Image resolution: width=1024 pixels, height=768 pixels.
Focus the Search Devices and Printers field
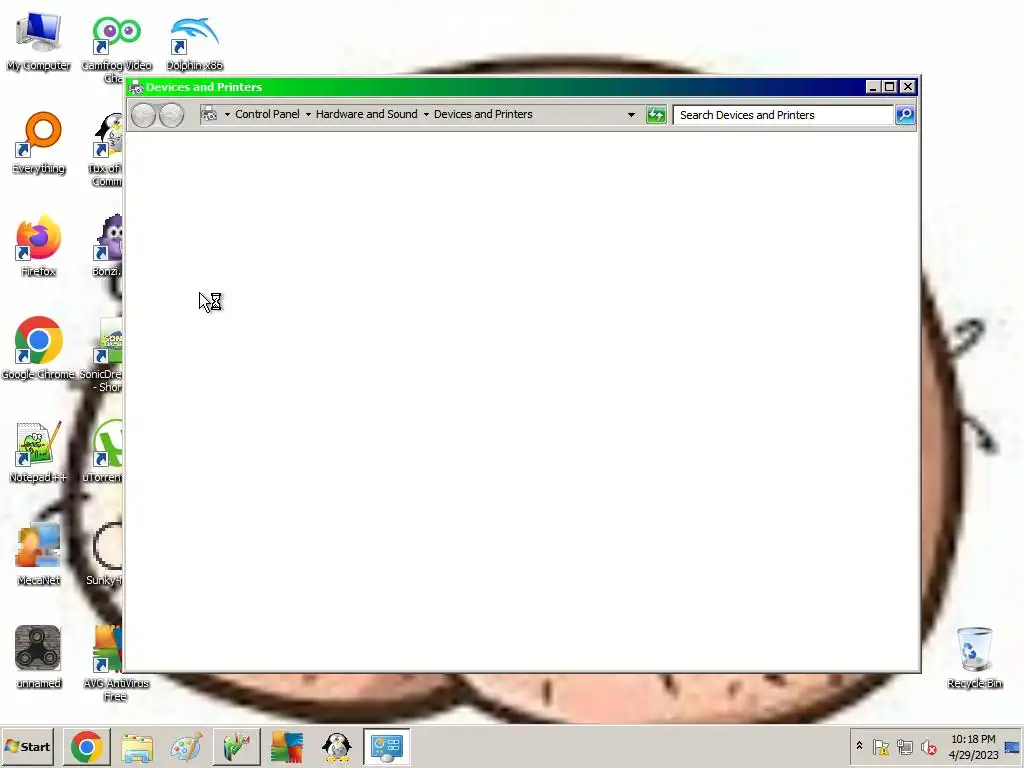[x=783, y=115]
